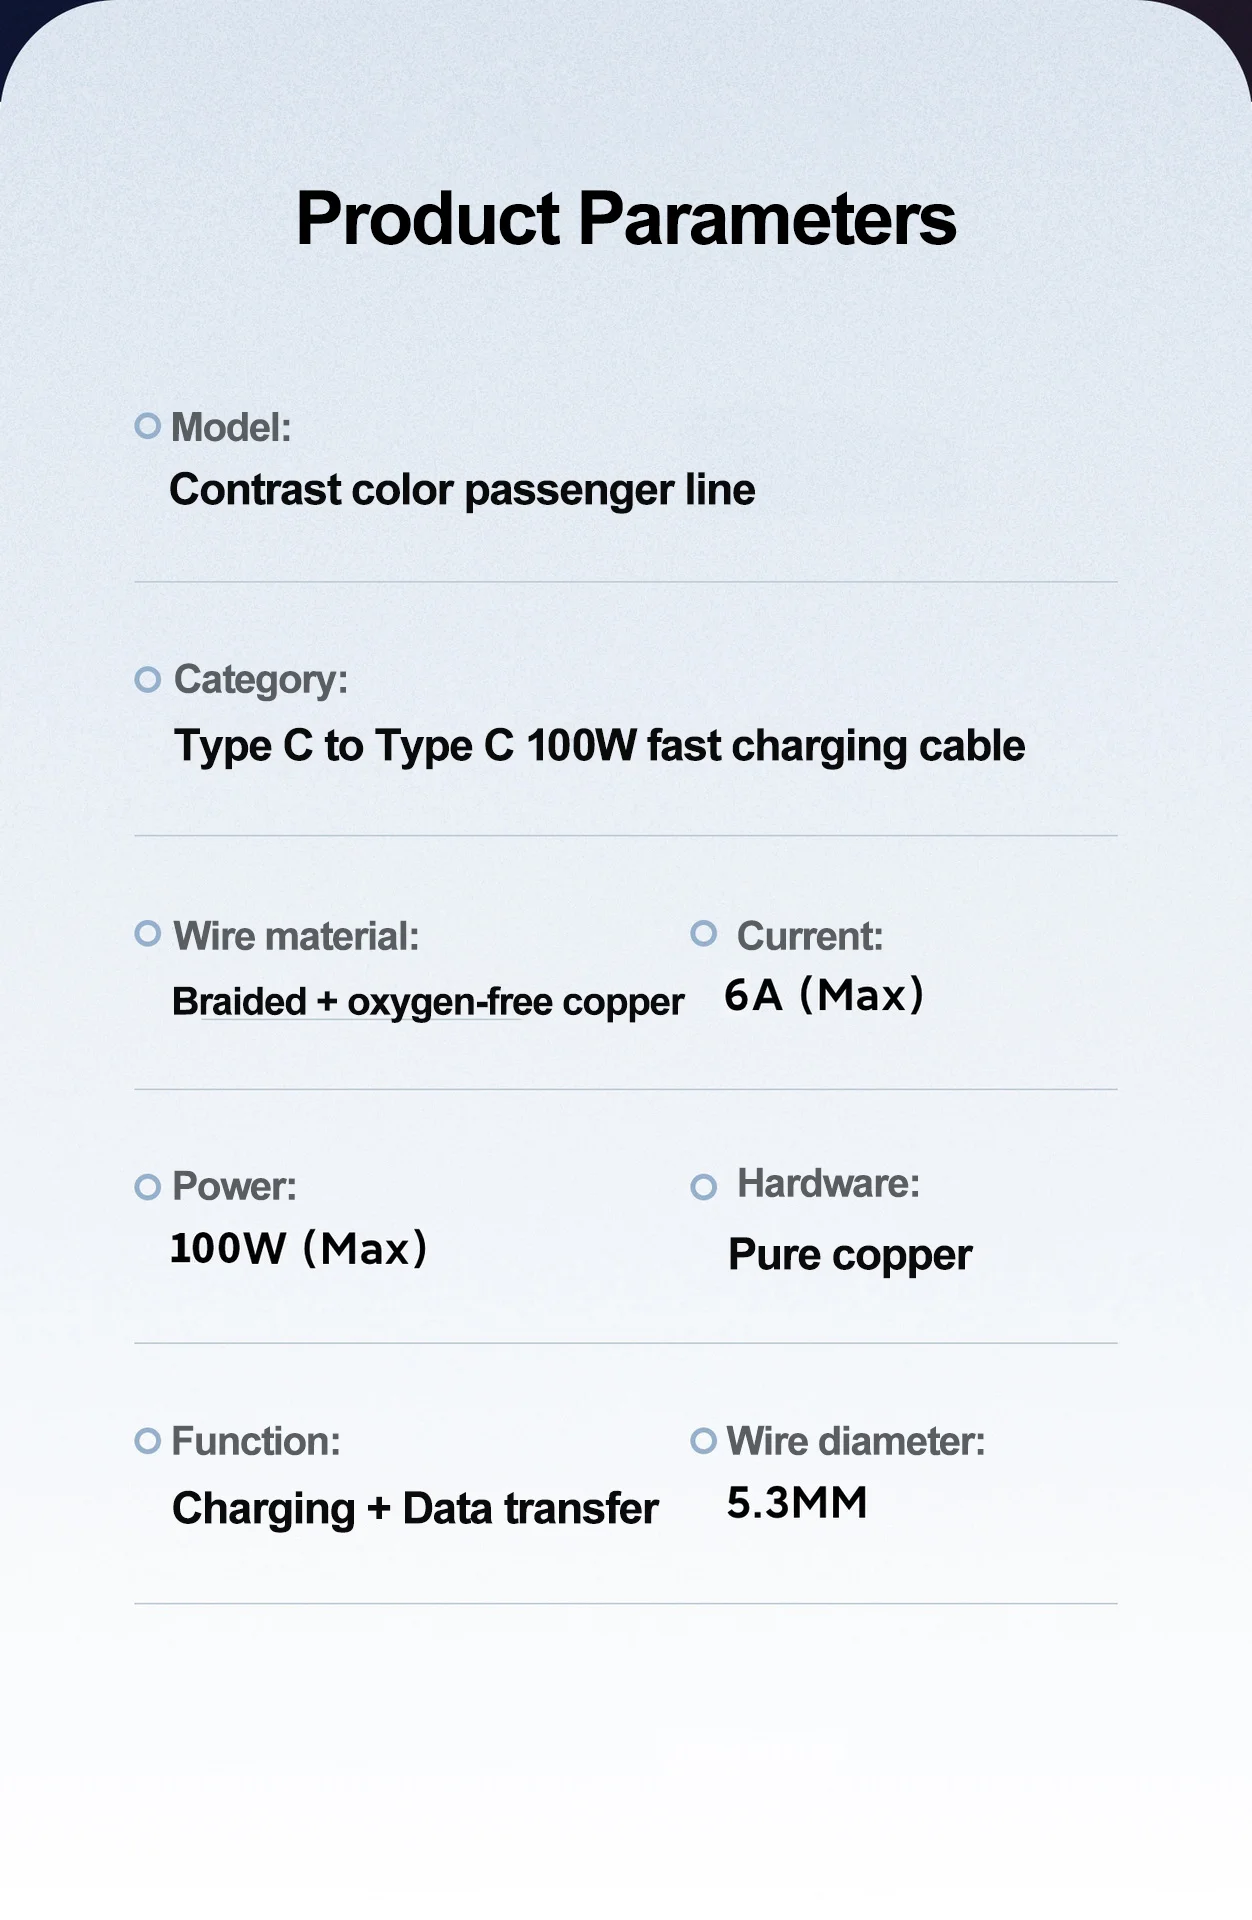Click the 100W (Max) power value

coord(299,1249)
